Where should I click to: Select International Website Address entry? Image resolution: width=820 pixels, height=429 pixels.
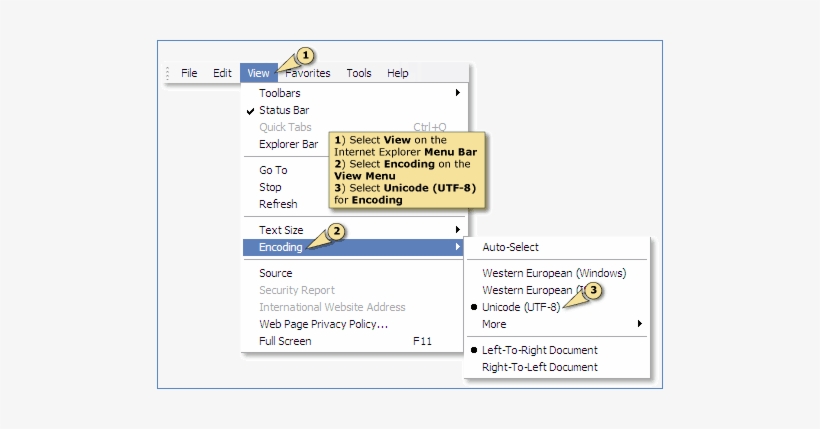click(x=354, y=307)
